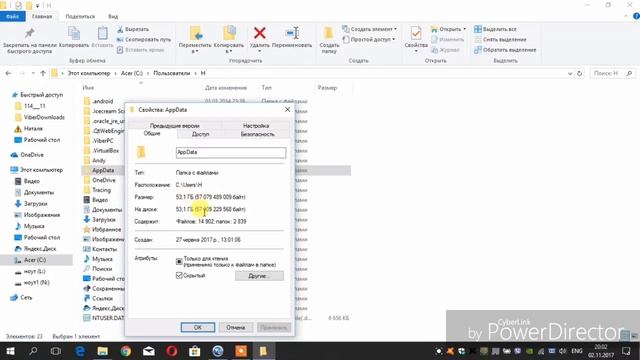The width and height of the screenshot is (640, 360).
Task: Open the Move to dropdown
Action: (x=195, y=40)
